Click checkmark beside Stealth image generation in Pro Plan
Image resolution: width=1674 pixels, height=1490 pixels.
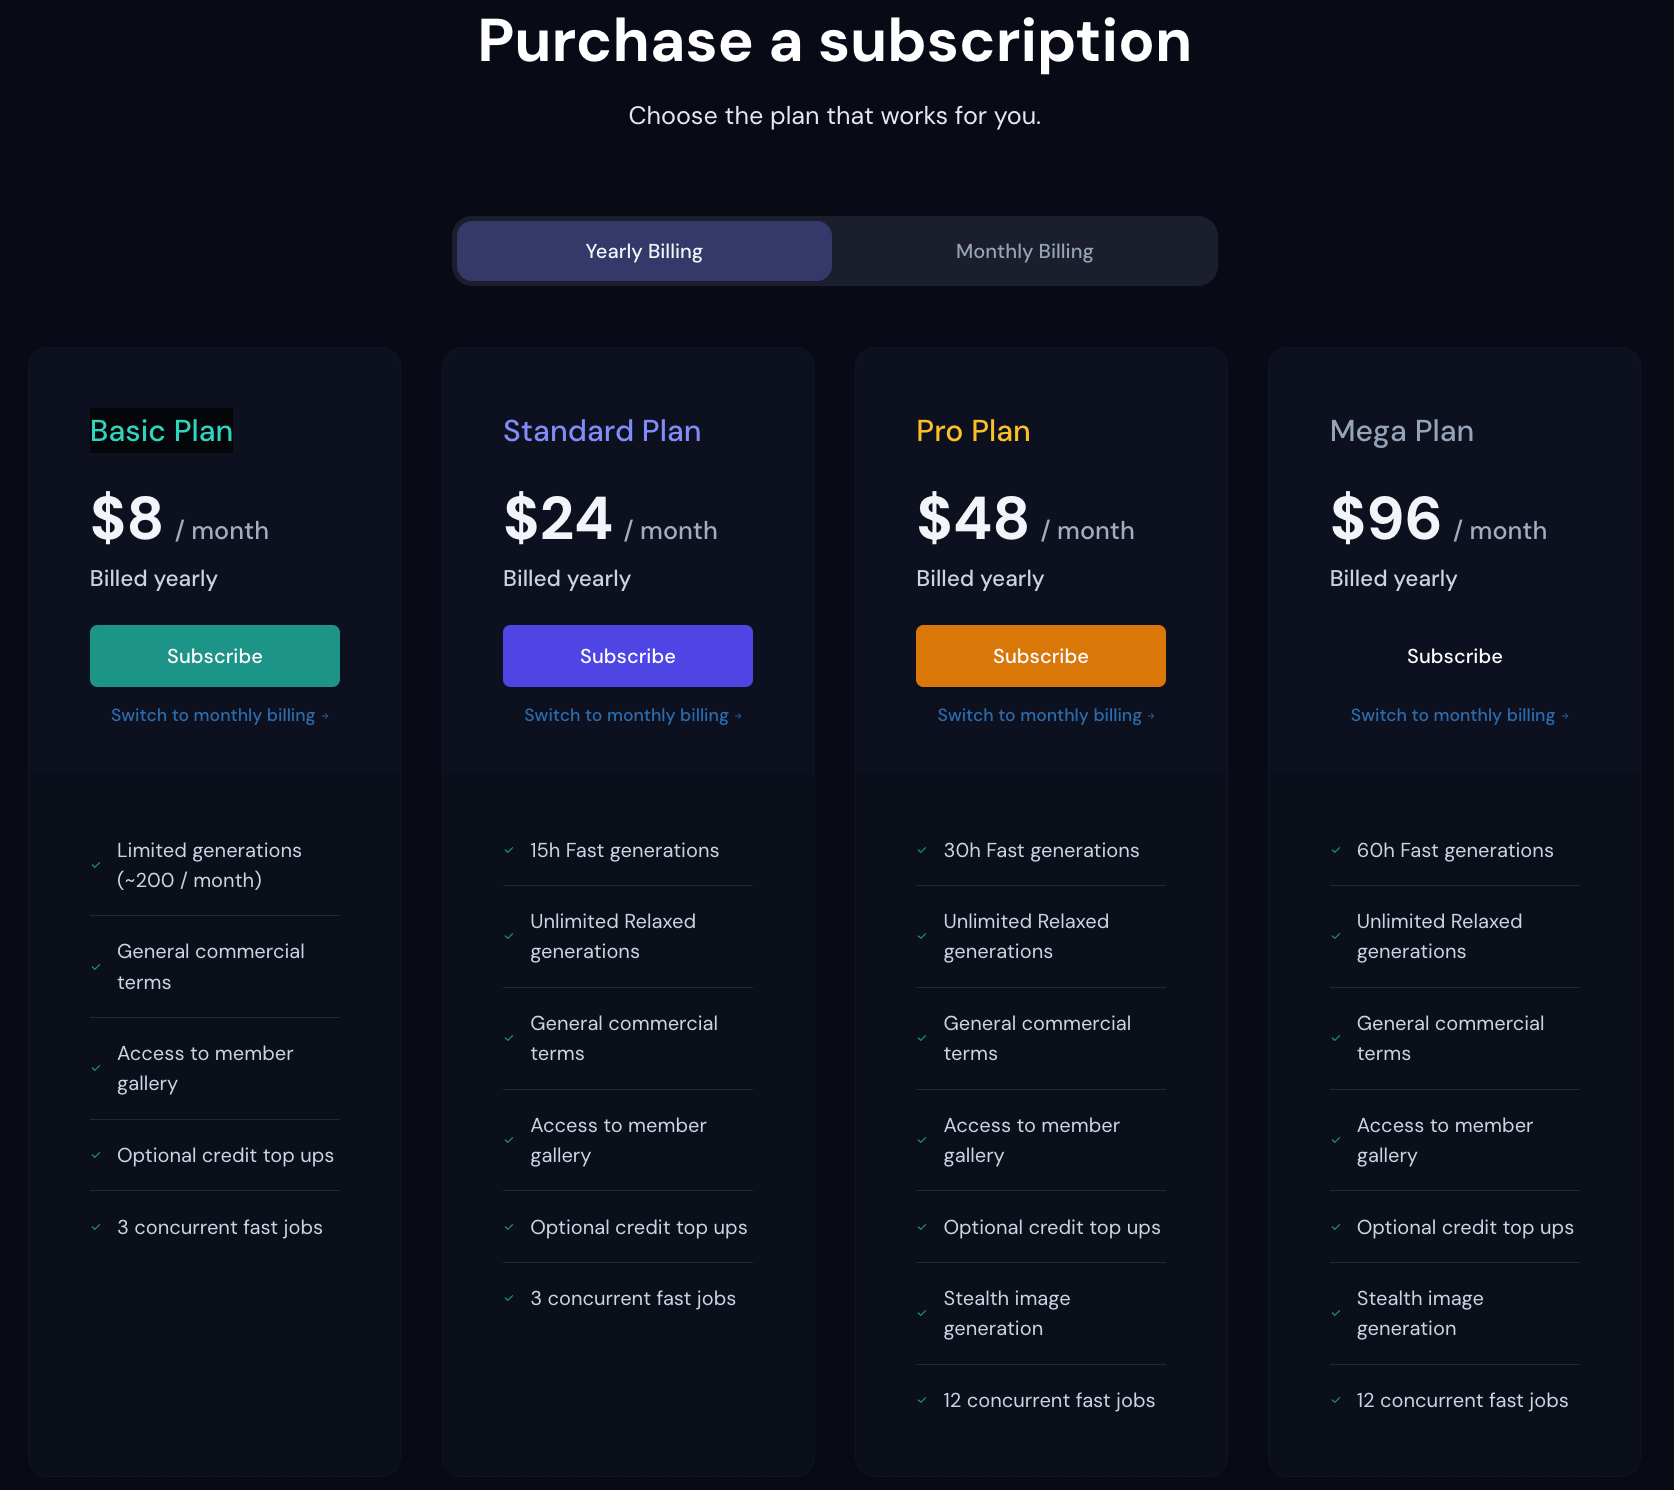coord(922,1312)
